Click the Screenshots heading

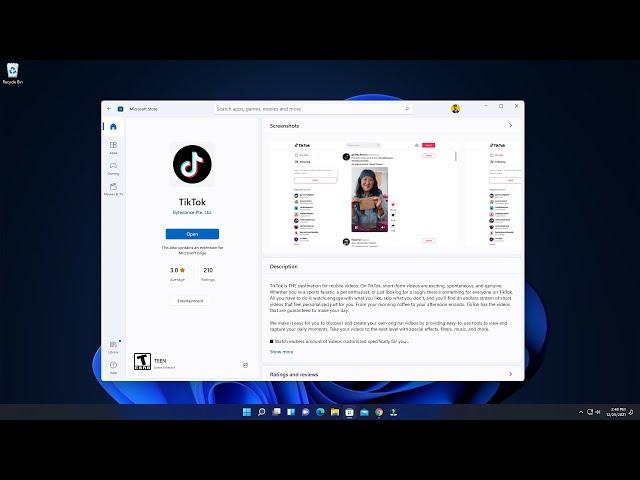point(284,126)
